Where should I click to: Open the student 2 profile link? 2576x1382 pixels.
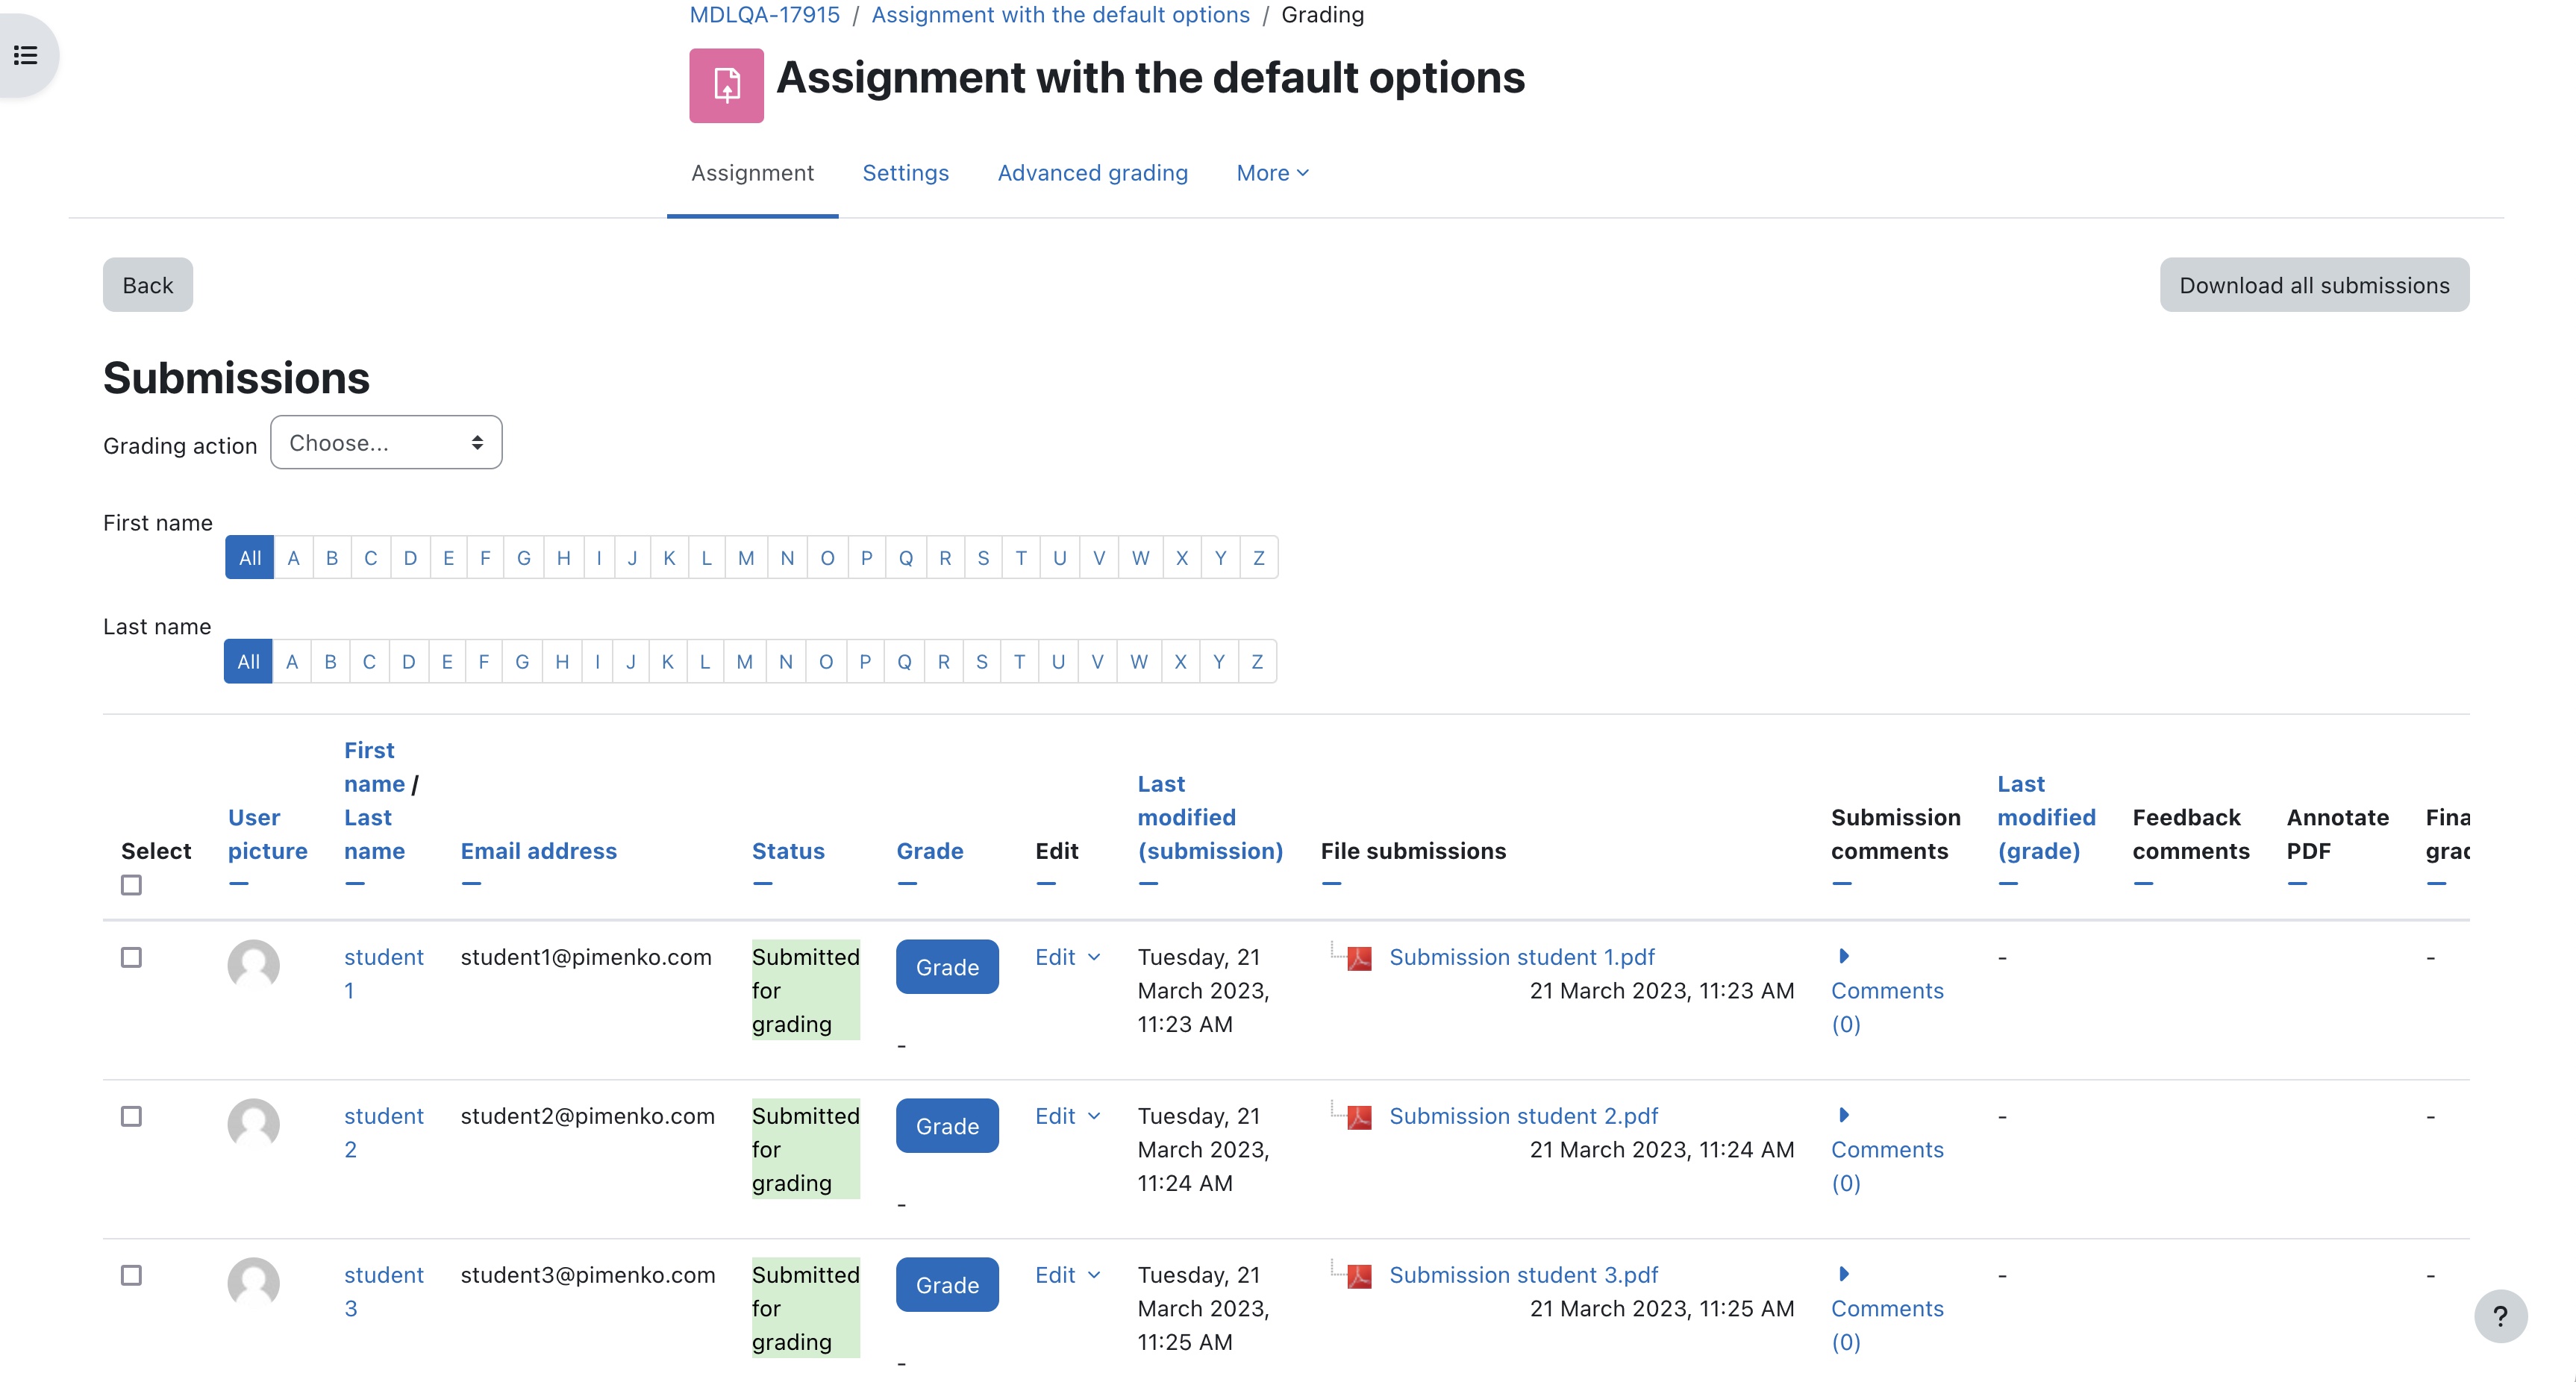coord(384,1132)
